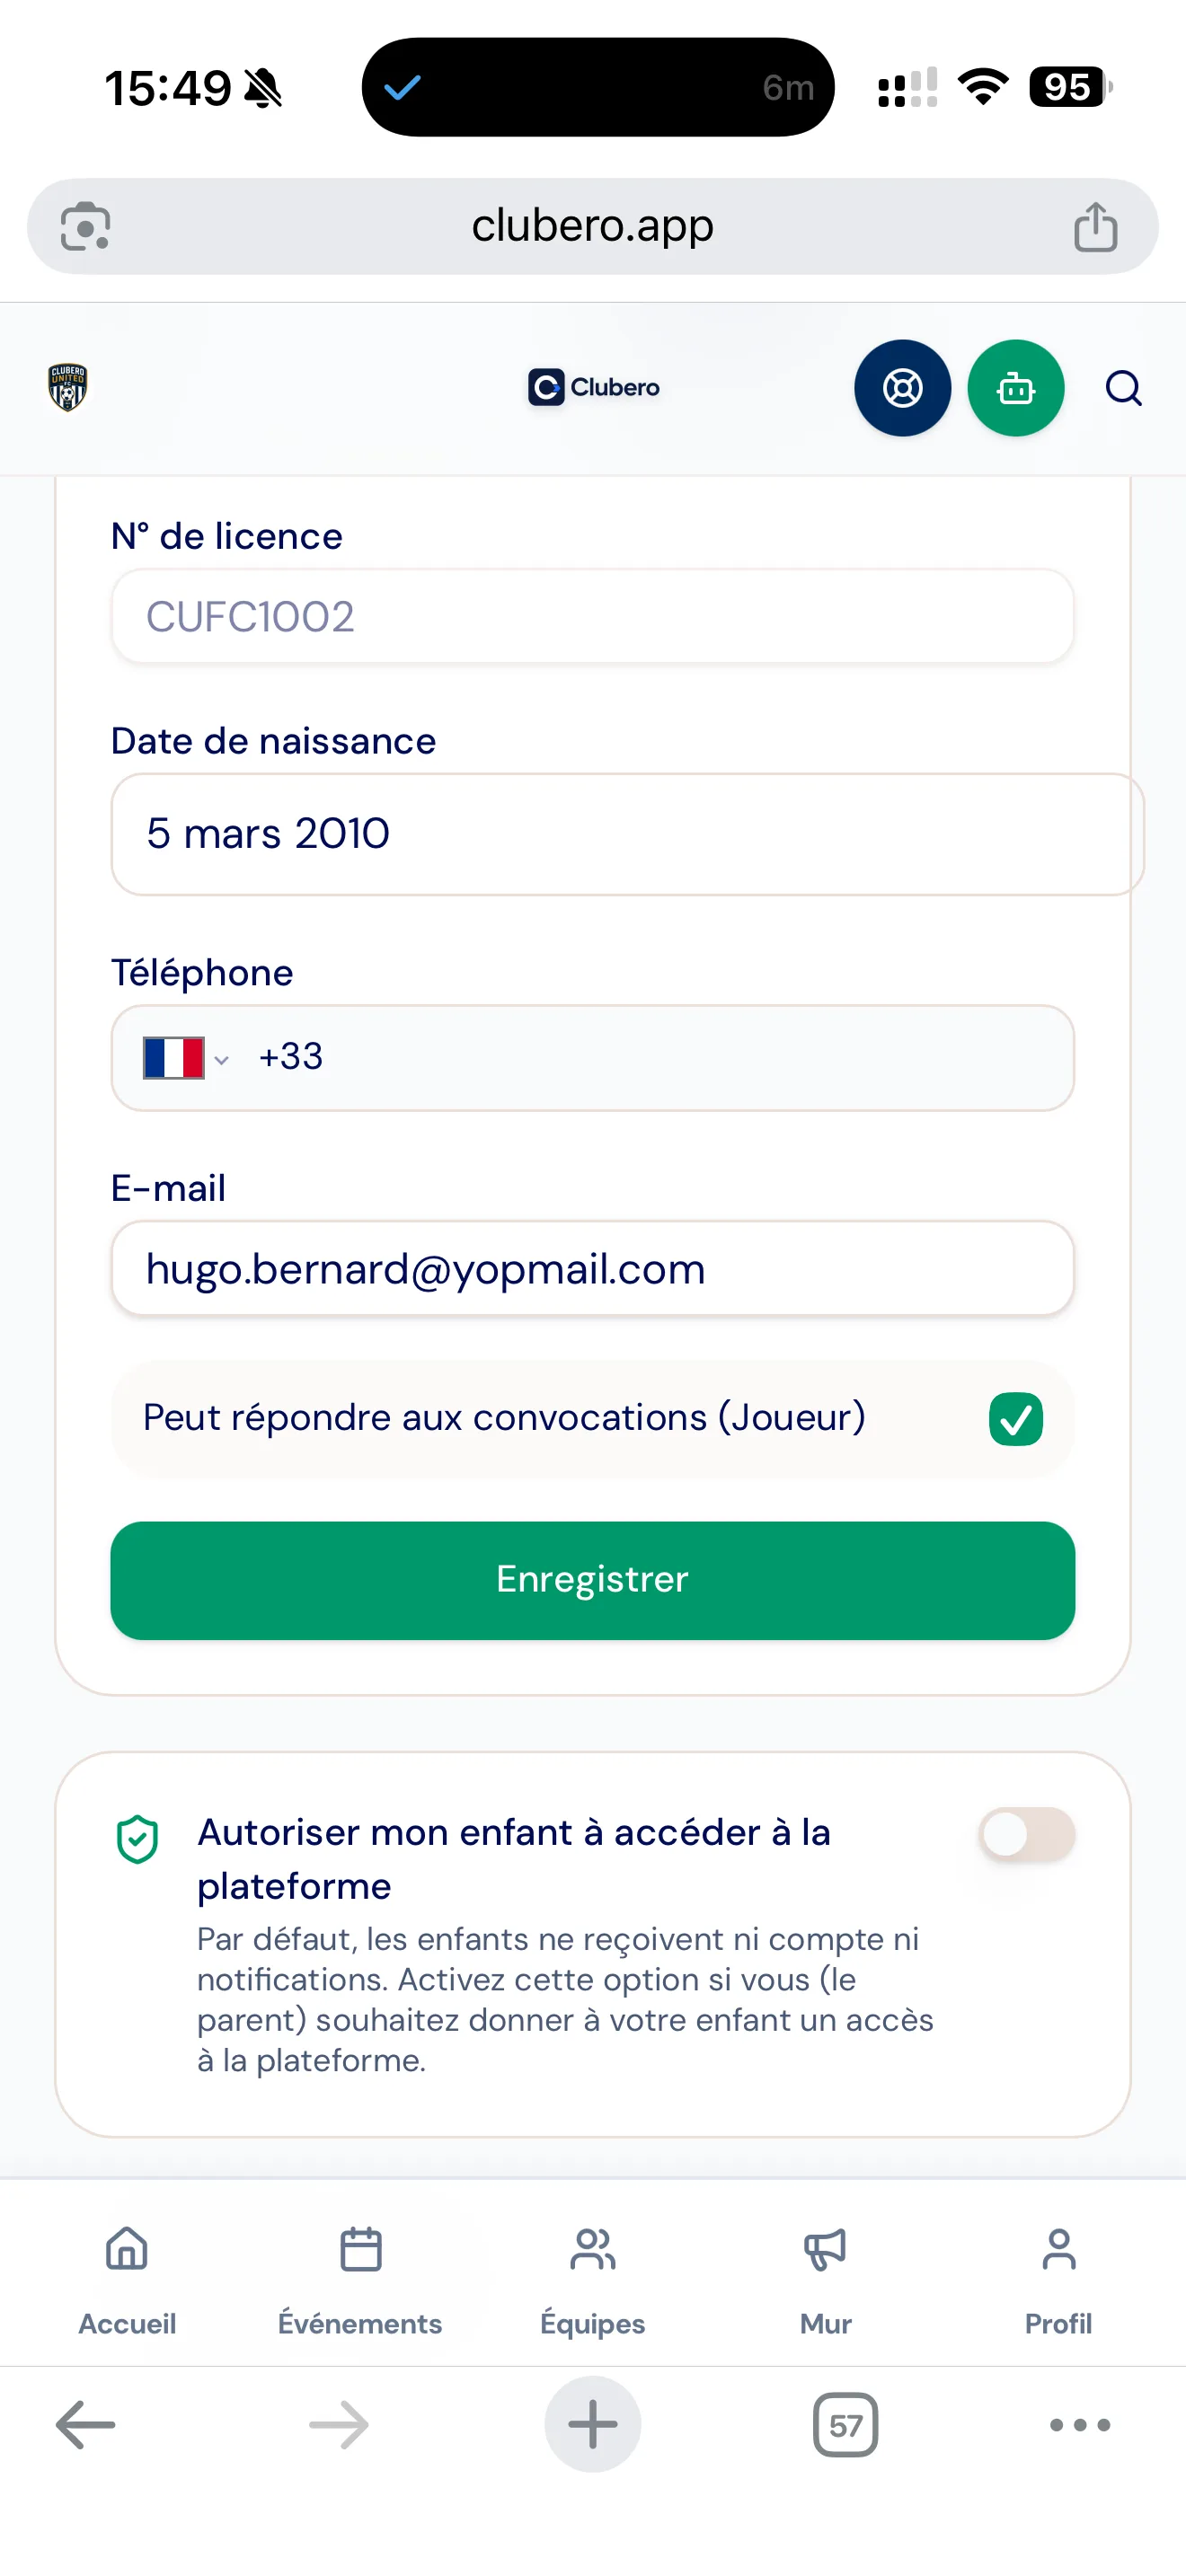Expand the French flag country code selector

point(186,1058)
